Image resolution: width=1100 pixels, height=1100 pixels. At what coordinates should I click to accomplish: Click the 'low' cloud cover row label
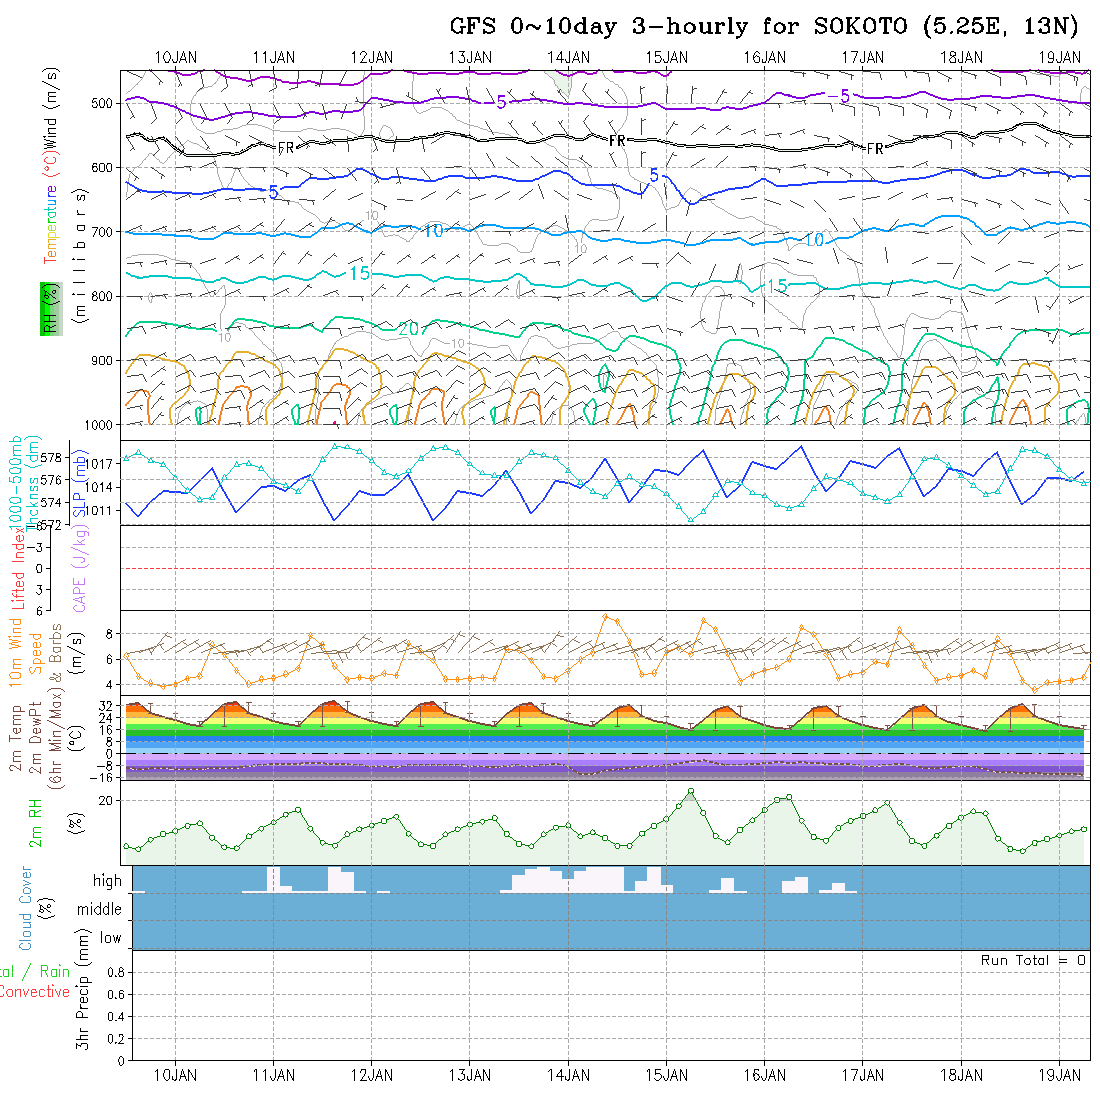click(x=110, y=938)
